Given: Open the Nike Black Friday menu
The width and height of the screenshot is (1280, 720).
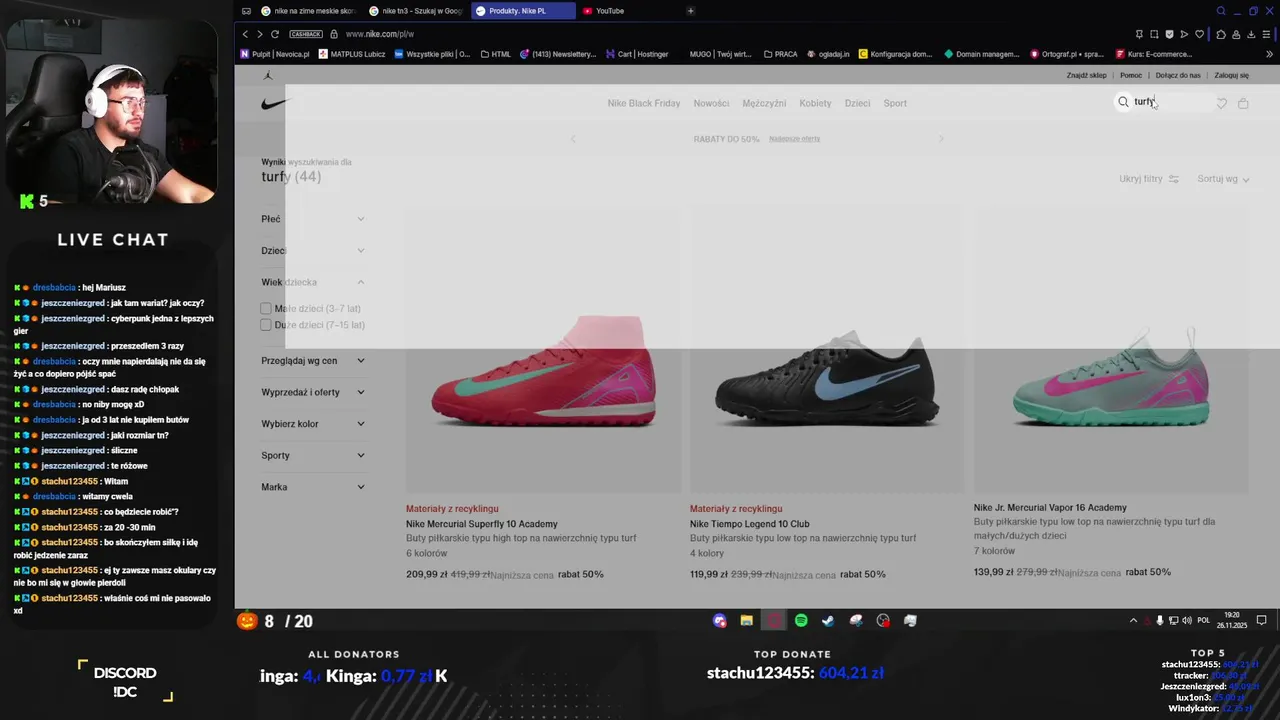Looking at the screenshot, I should [x=644, y=103].
